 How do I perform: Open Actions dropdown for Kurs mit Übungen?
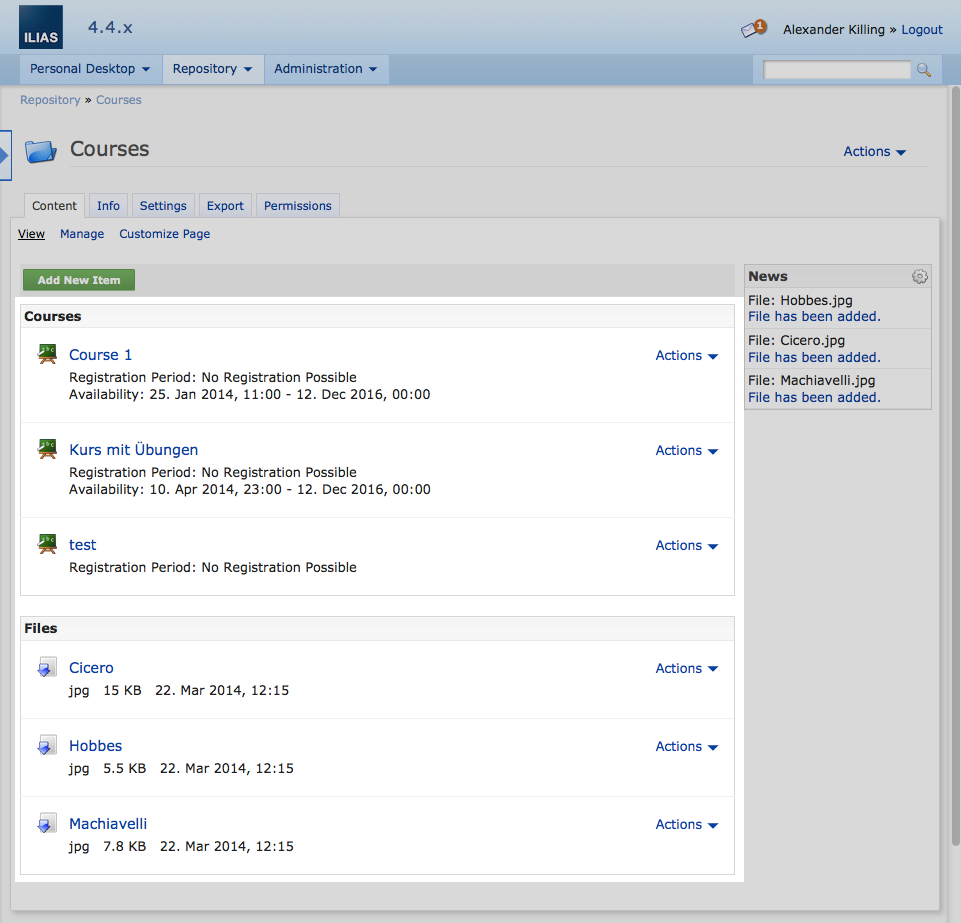point(686,451)
